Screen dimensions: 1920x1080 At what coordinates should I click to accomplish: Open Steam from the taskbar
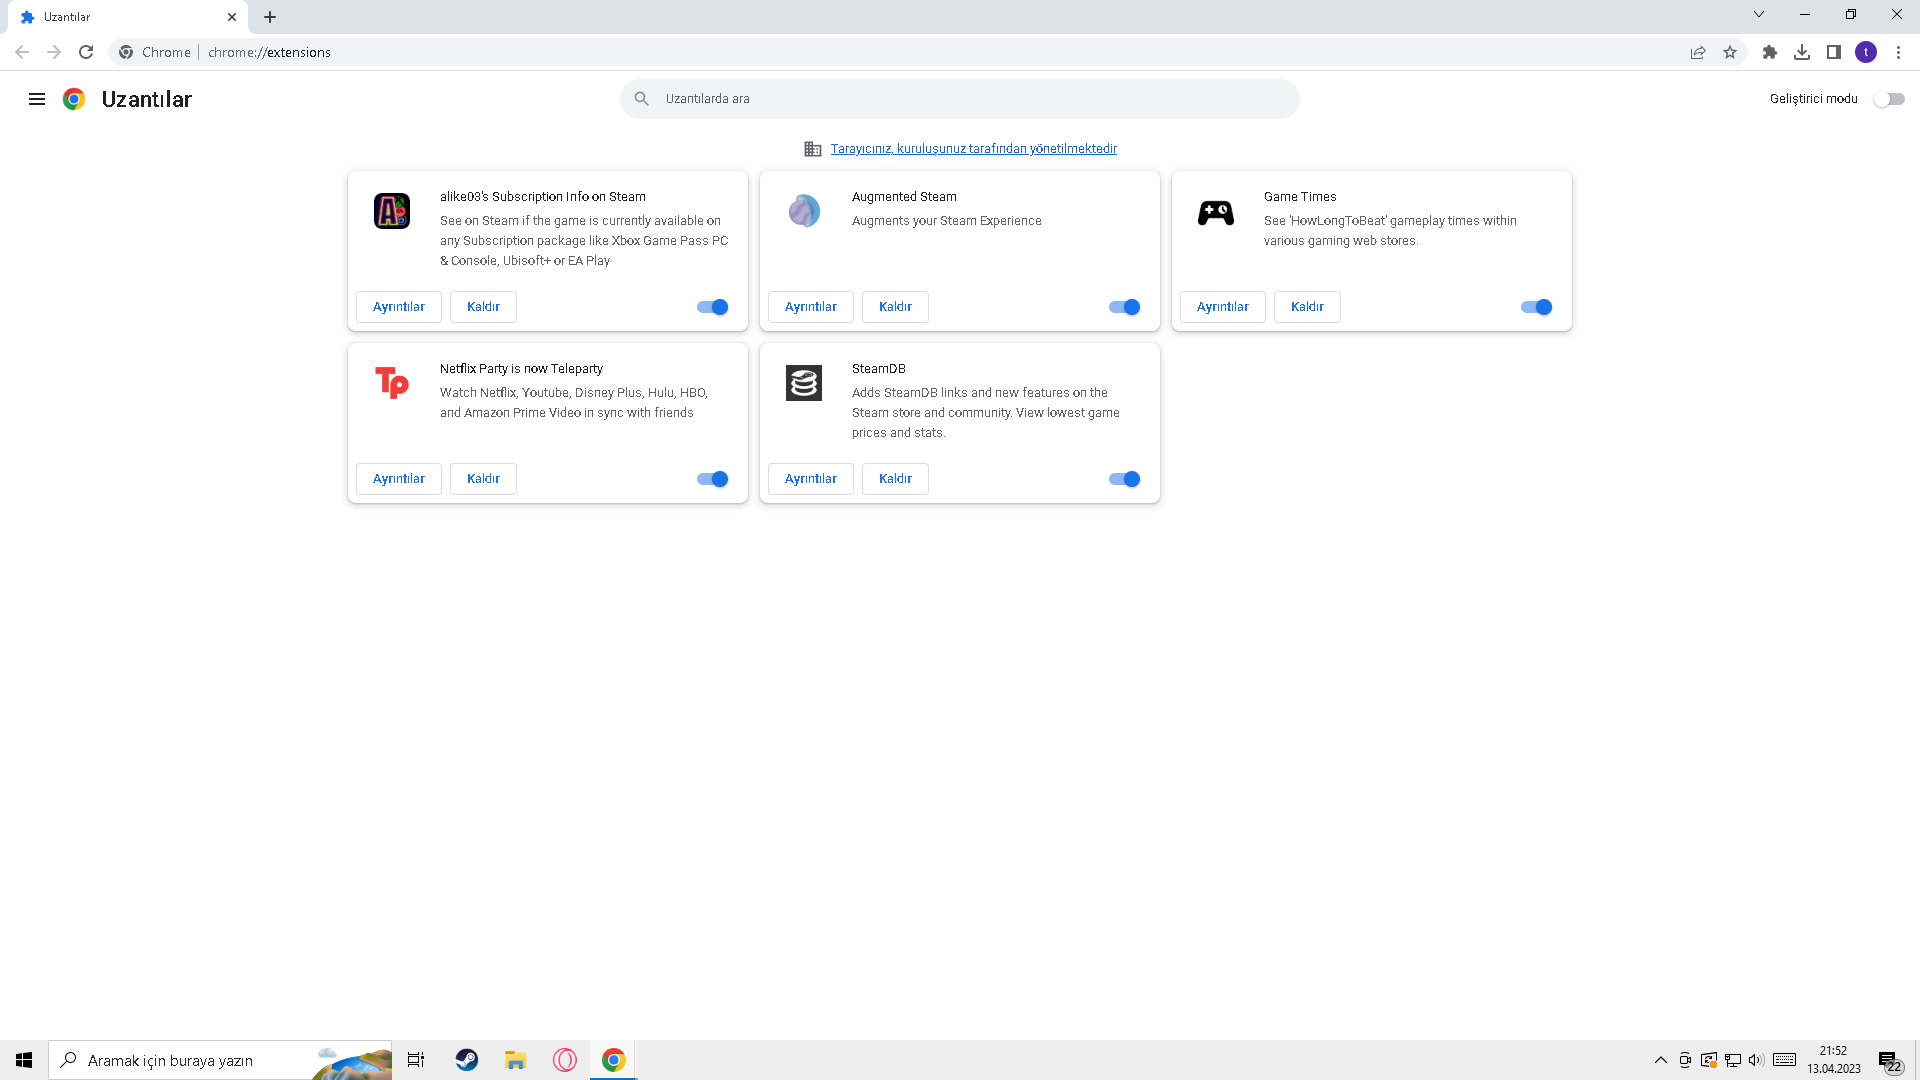466,1060
